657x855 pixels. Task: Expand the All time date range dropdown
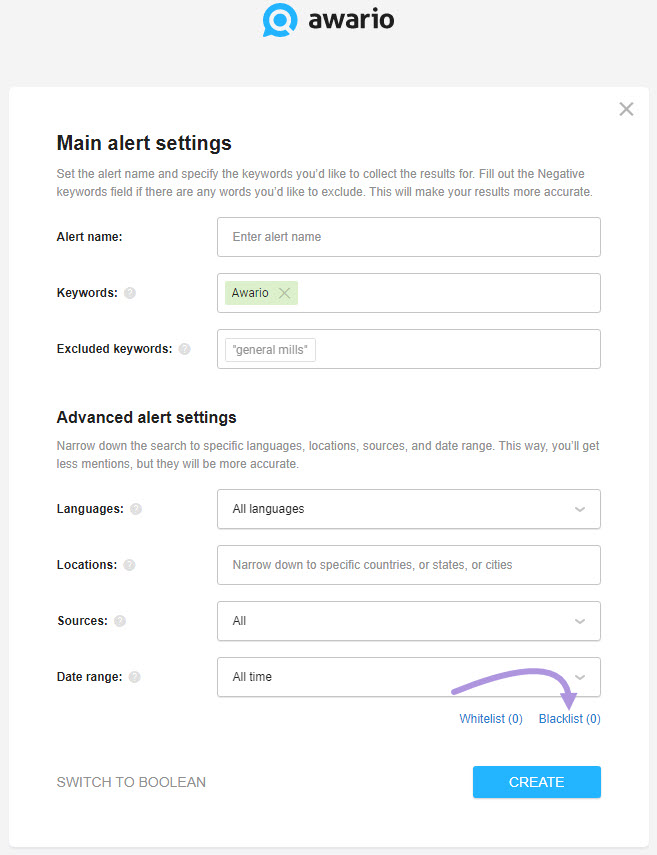[409, 677]
